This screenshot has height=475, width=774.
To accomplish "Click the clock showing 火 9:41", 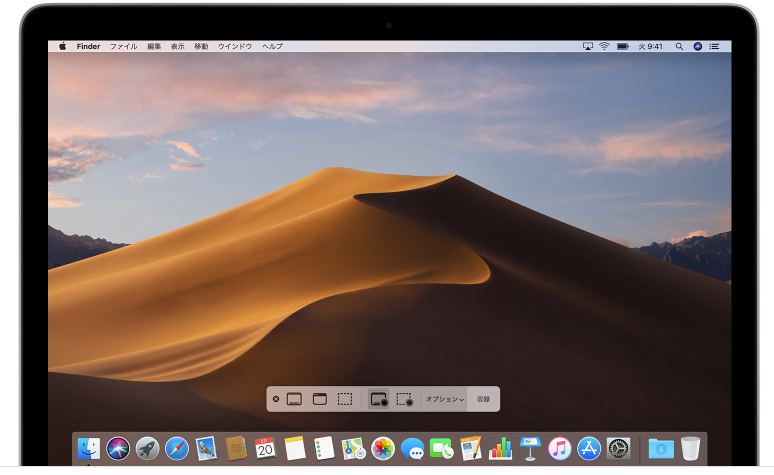I will tap(650, 46).
